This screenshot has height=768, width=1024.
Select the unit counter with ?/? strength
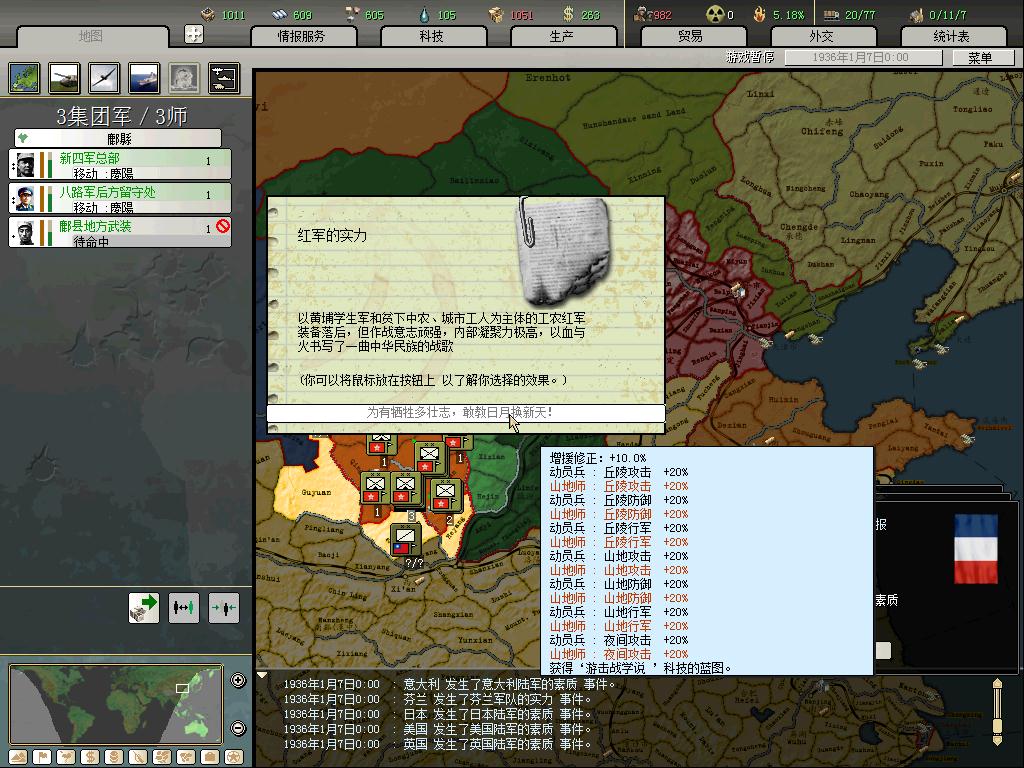pos(405,540)
